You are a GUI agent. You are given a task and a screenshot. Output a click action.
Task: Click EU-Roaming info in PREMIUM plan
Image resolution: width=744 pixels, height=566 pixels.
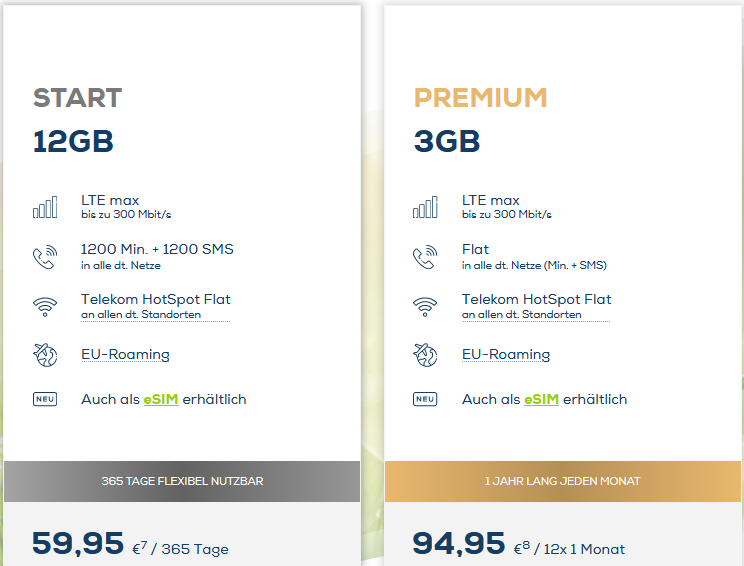505,354
